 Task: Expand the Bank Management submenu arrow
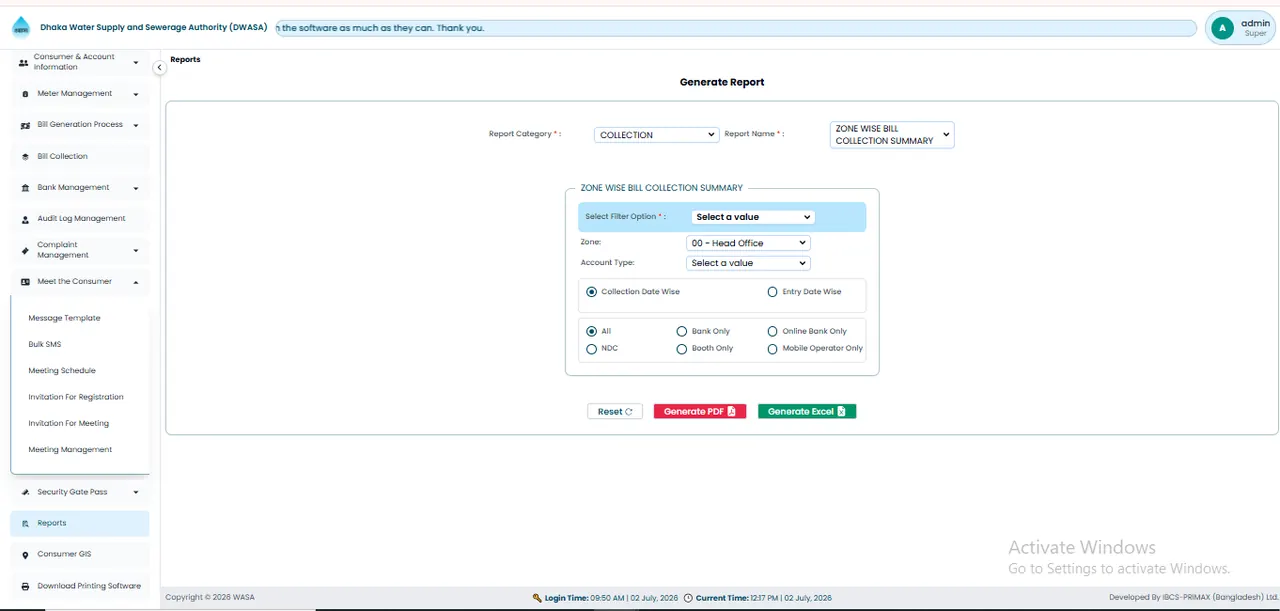[136, 188]
